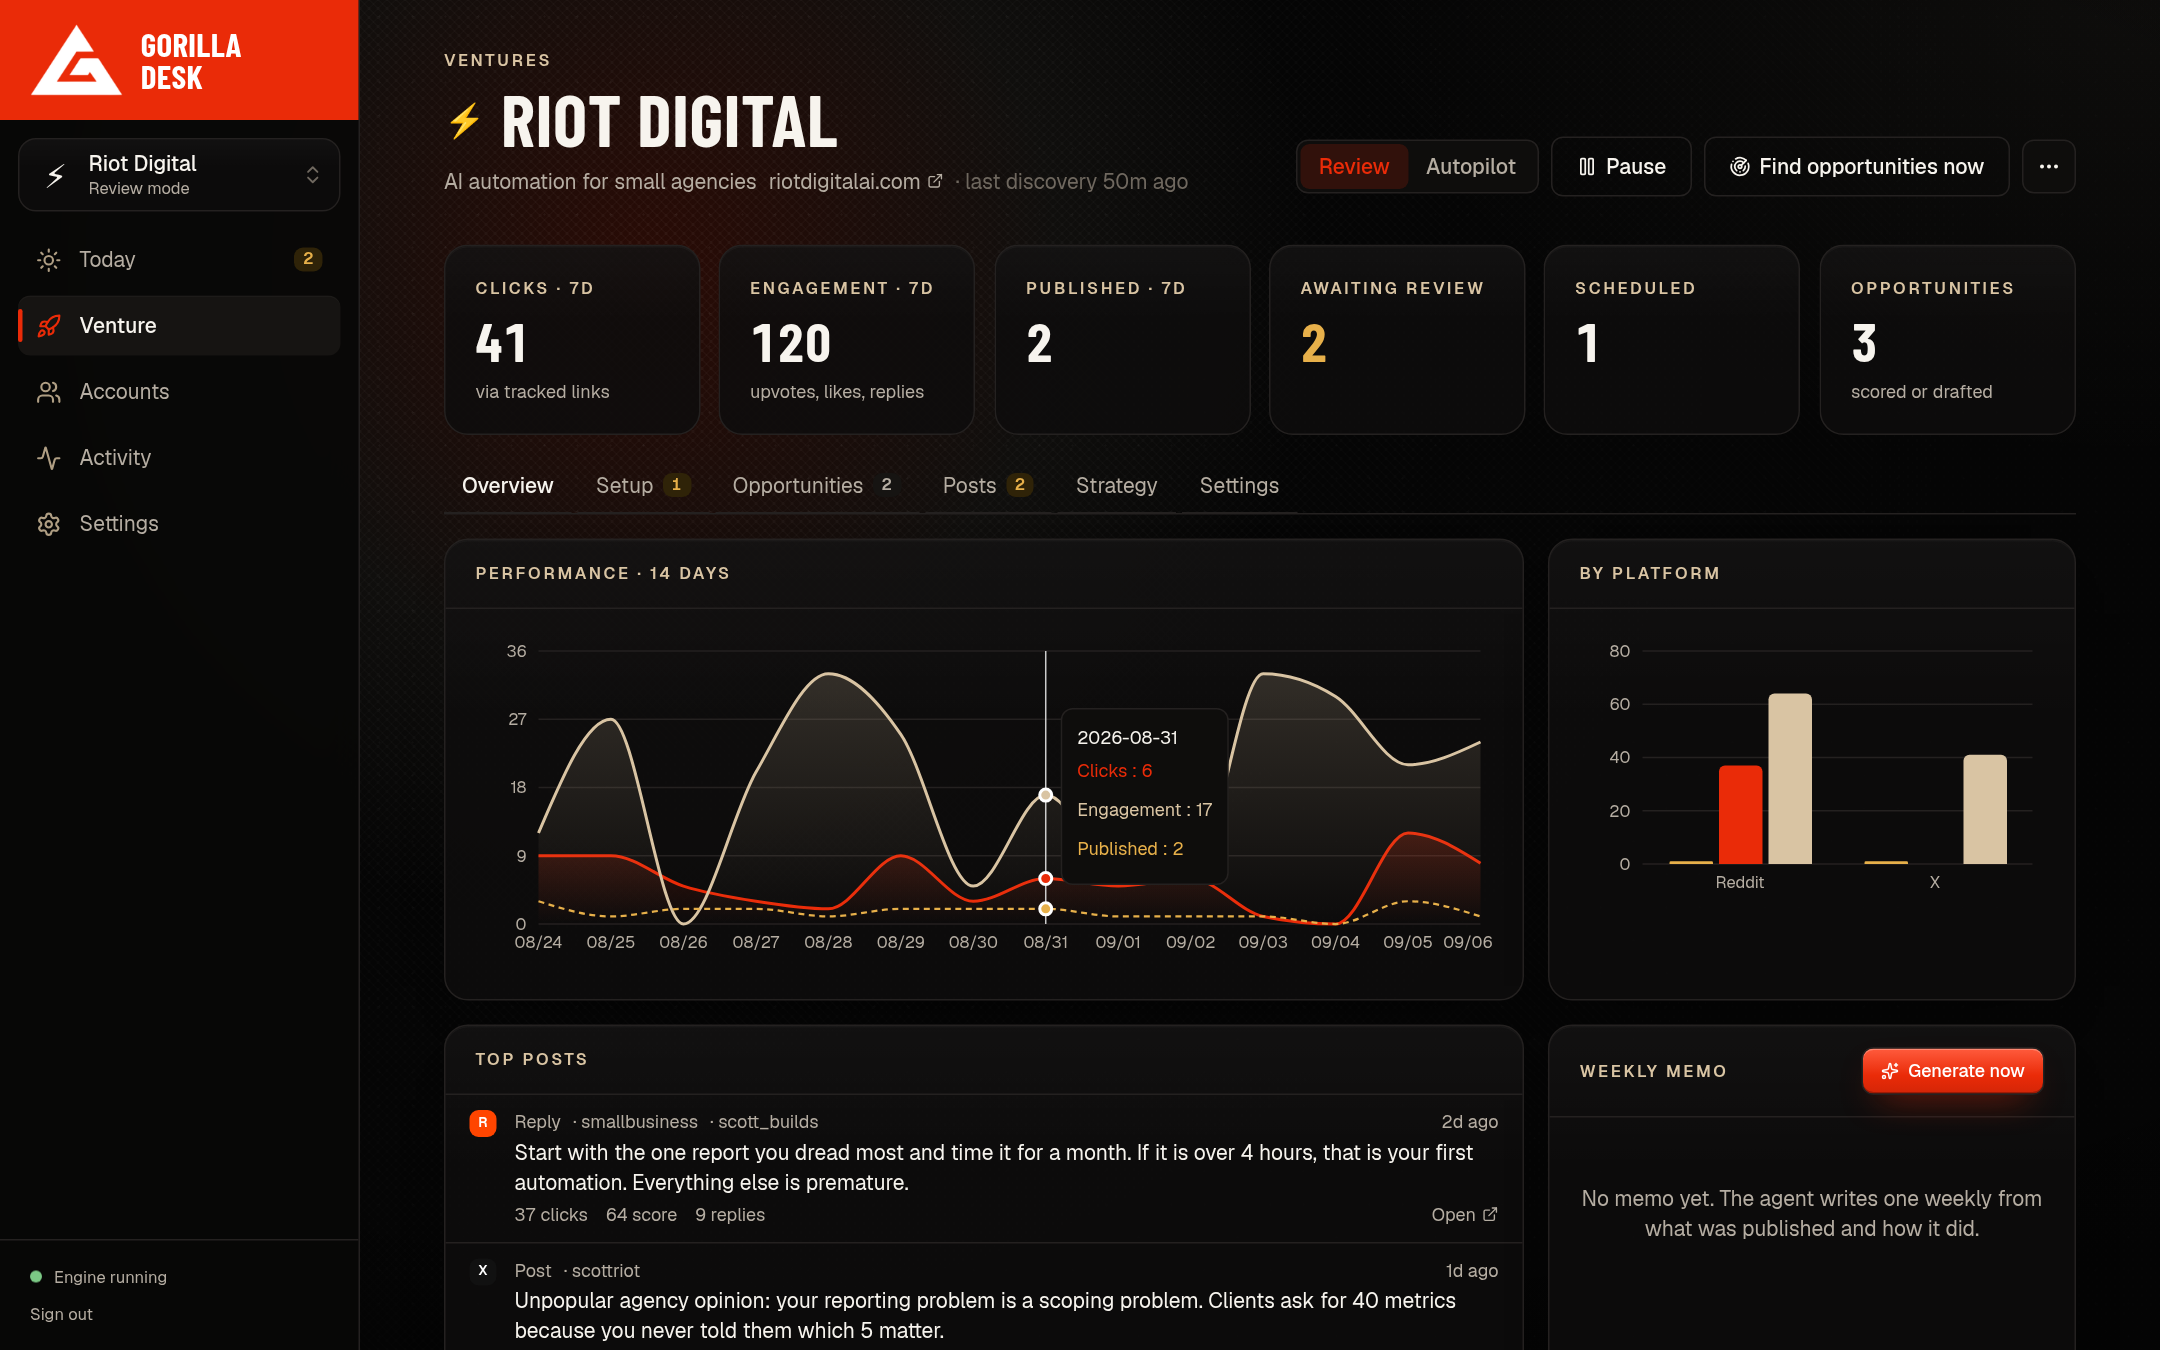Click the engagement data point at 08/31

1045,795
